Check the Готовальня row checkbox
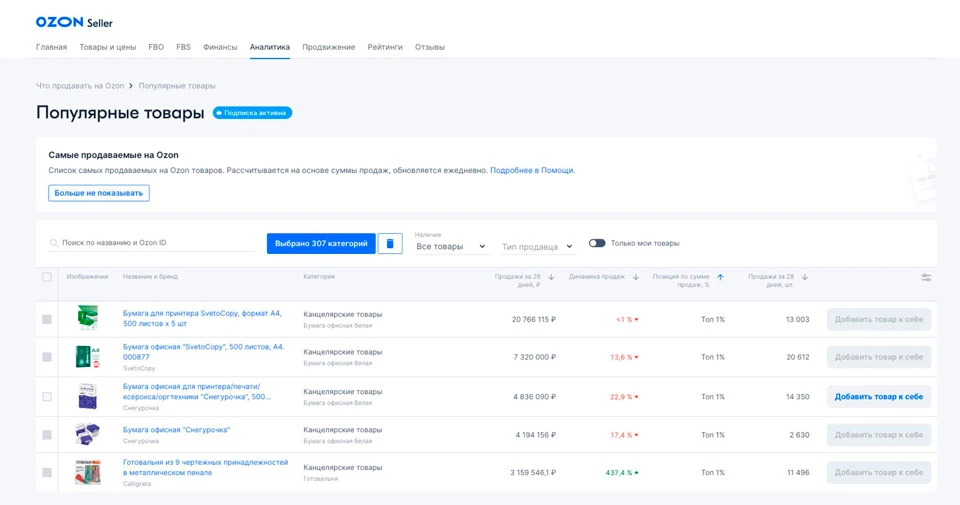960x505 pixels. [47, 473]
